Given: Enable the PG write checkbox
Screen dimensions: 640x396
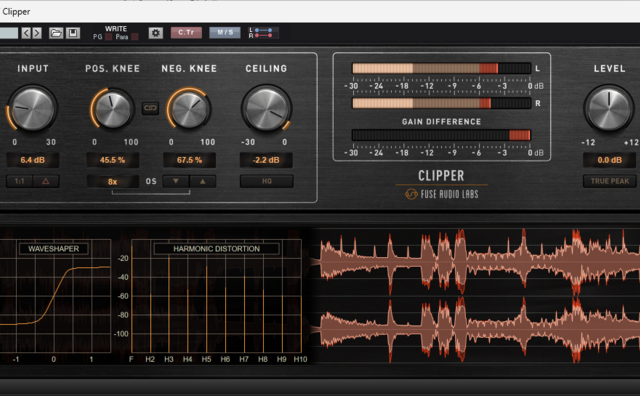Looking at the screenshot, I should coord(109,37).
